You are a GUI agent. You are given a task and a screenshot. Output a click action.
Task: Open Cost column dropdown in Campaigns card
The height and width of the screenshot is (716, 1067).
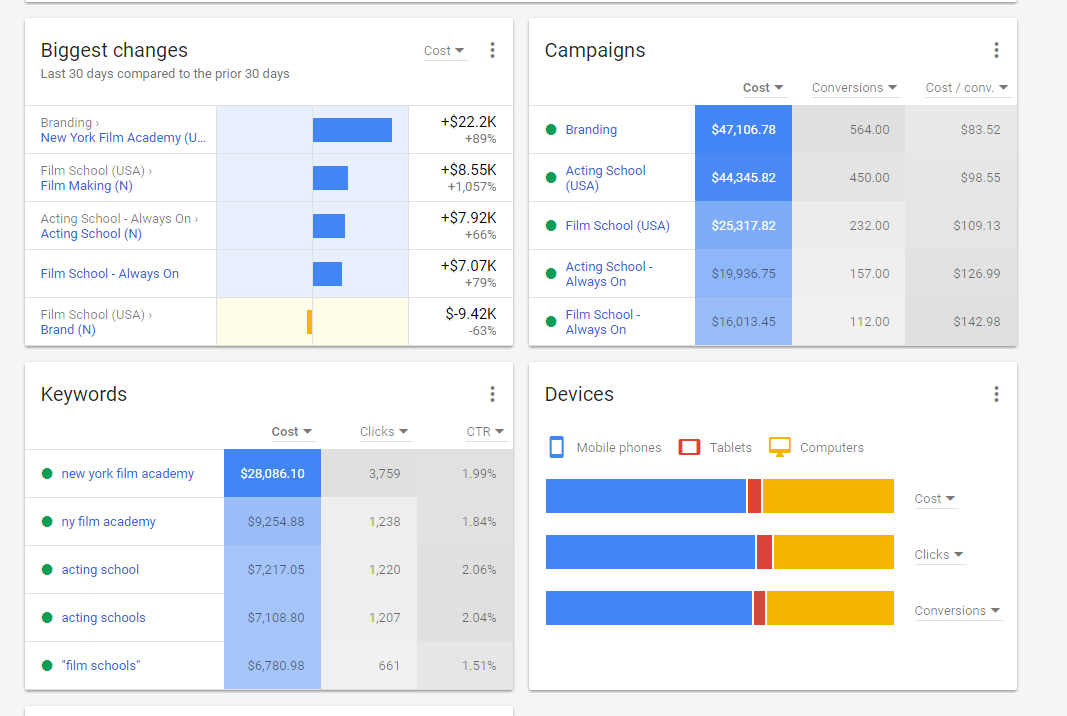point(763,88)
